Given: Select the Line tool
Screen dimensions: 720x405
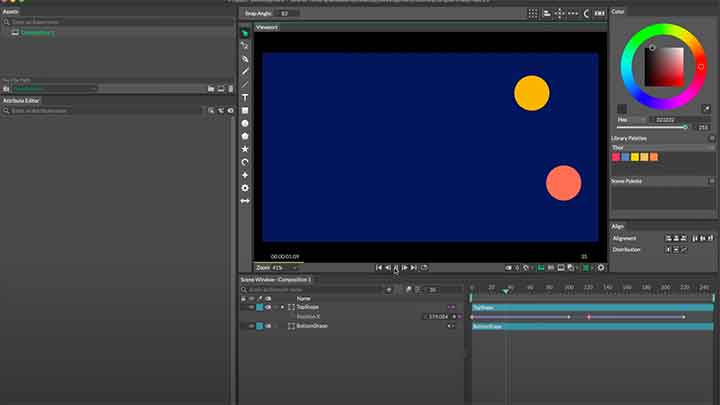Looking at the screenshot, I should pos(245,84).
